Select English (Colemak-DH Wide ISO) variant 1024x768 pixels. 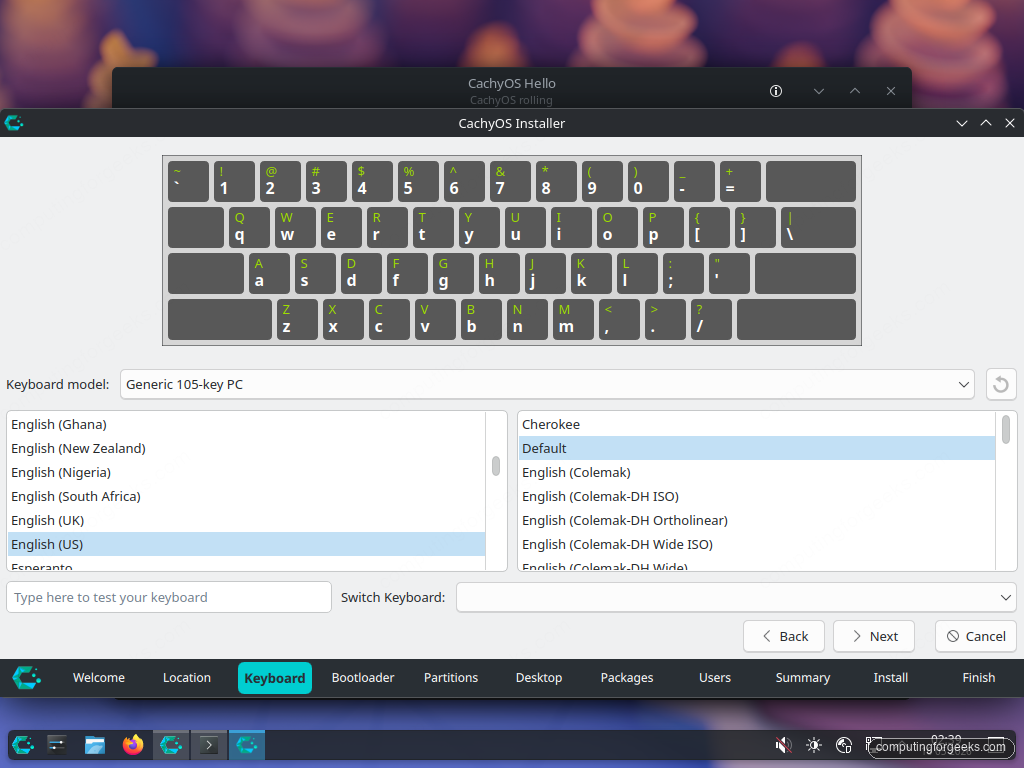click(757, 544)
